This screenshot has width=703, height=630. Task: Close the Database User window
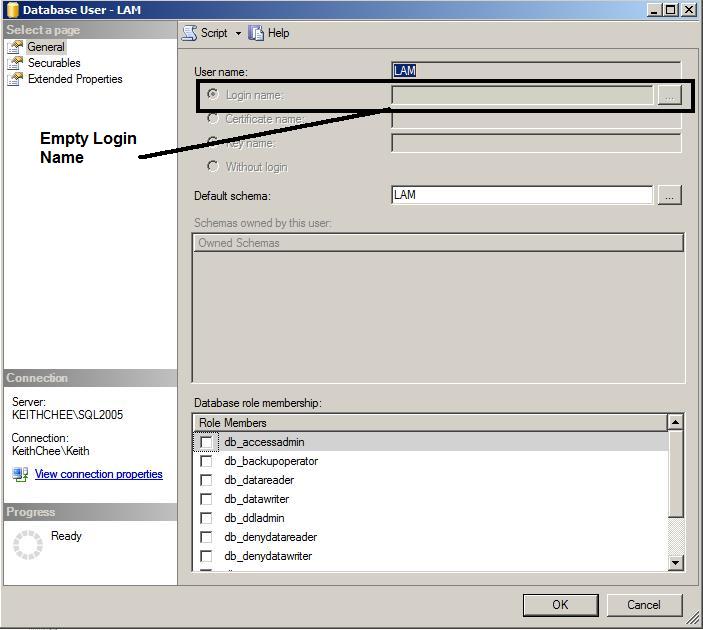pyautogui.click(x=689, y=9)
